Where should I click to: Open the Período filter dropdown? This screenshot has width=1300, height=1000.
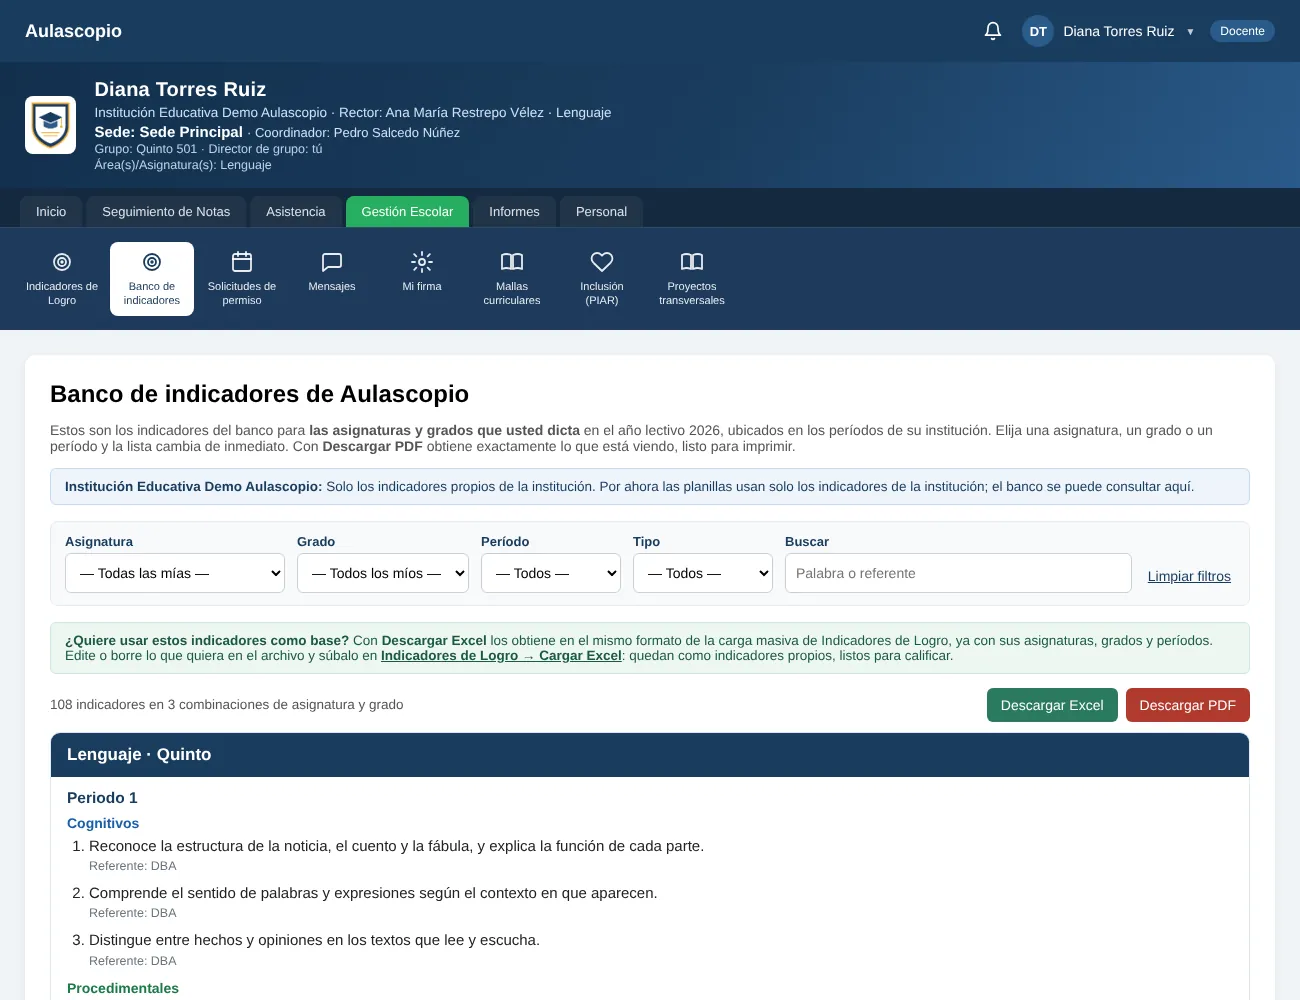point(551,573)
